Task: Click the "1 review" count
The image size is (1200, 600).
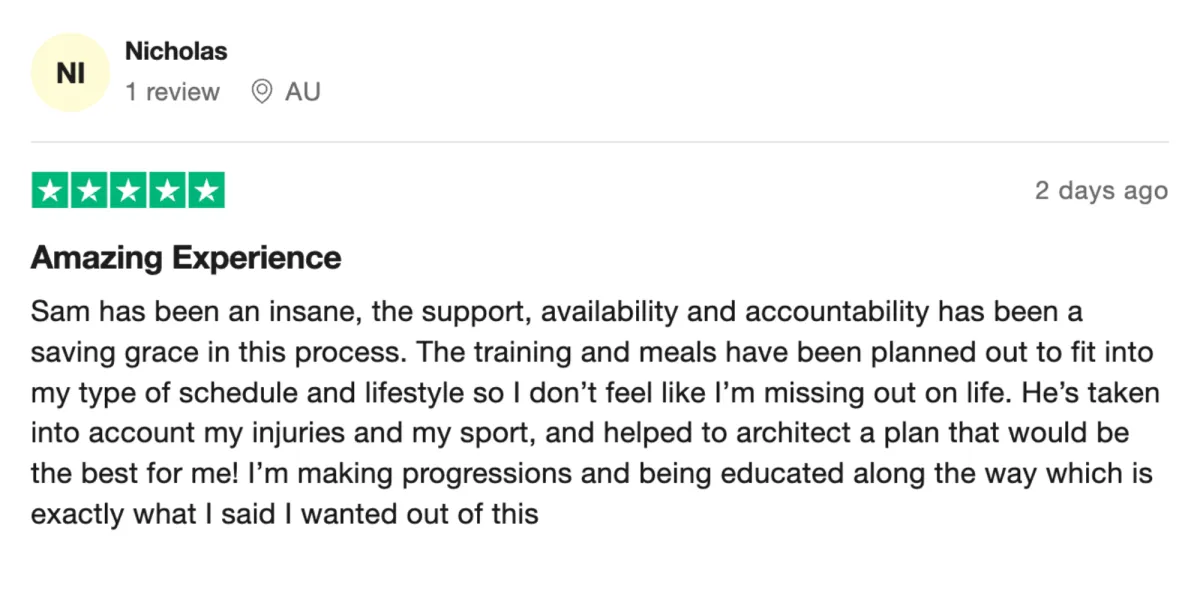Action: tap(172, 92)
